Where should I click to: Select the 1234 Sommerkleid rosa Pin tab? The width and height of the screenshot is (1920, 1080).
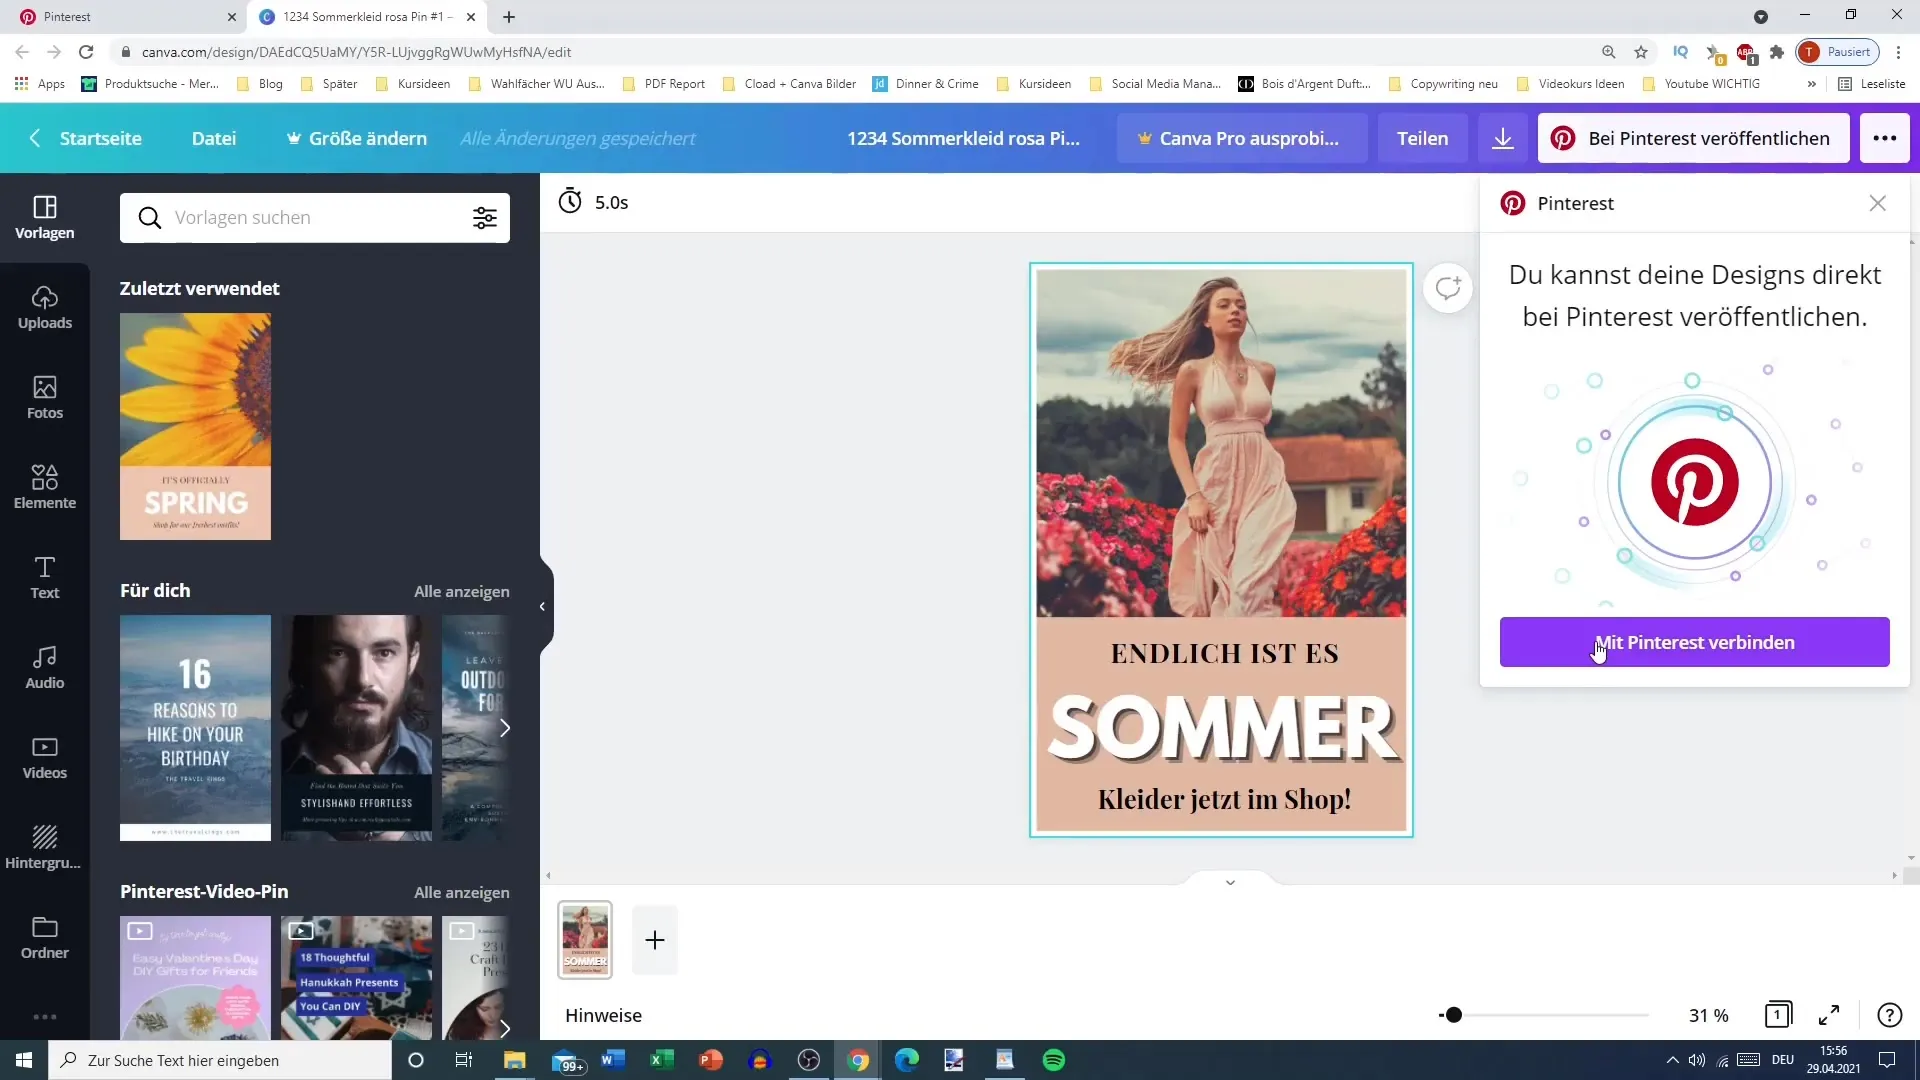click(x=368, y=17)
